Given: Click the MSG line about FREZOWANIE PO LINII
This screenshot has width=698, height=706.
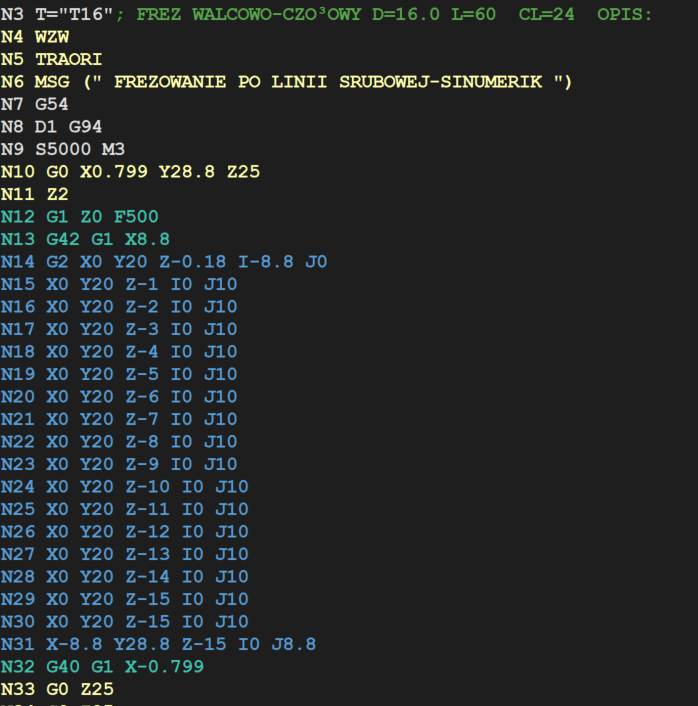Looking at the screenshot, I should tap(285, 82).
